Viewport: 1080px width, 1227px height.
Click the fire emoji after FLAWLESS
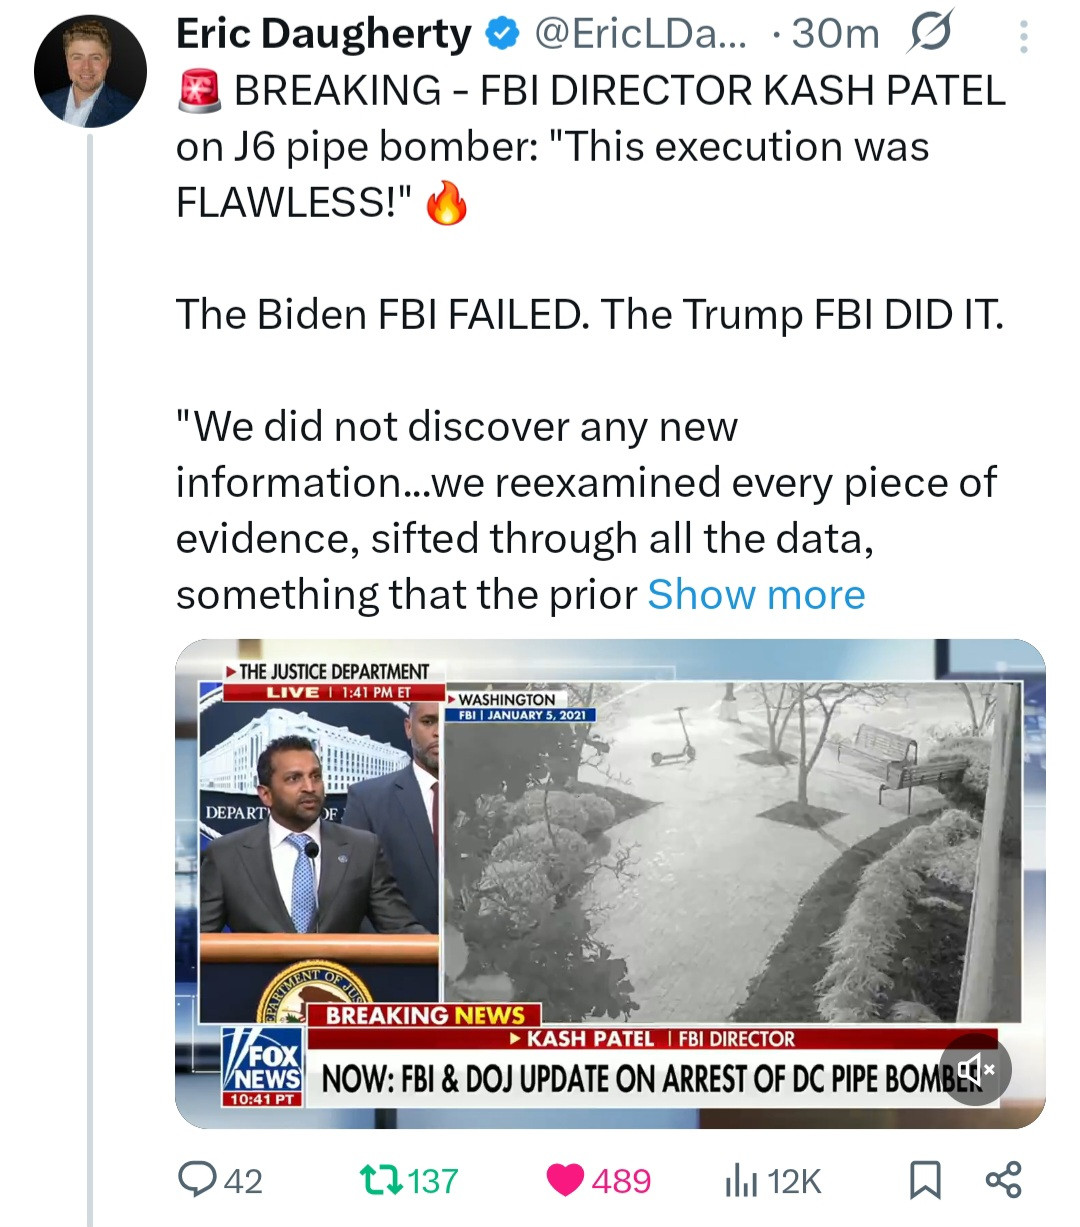point(446,204)
